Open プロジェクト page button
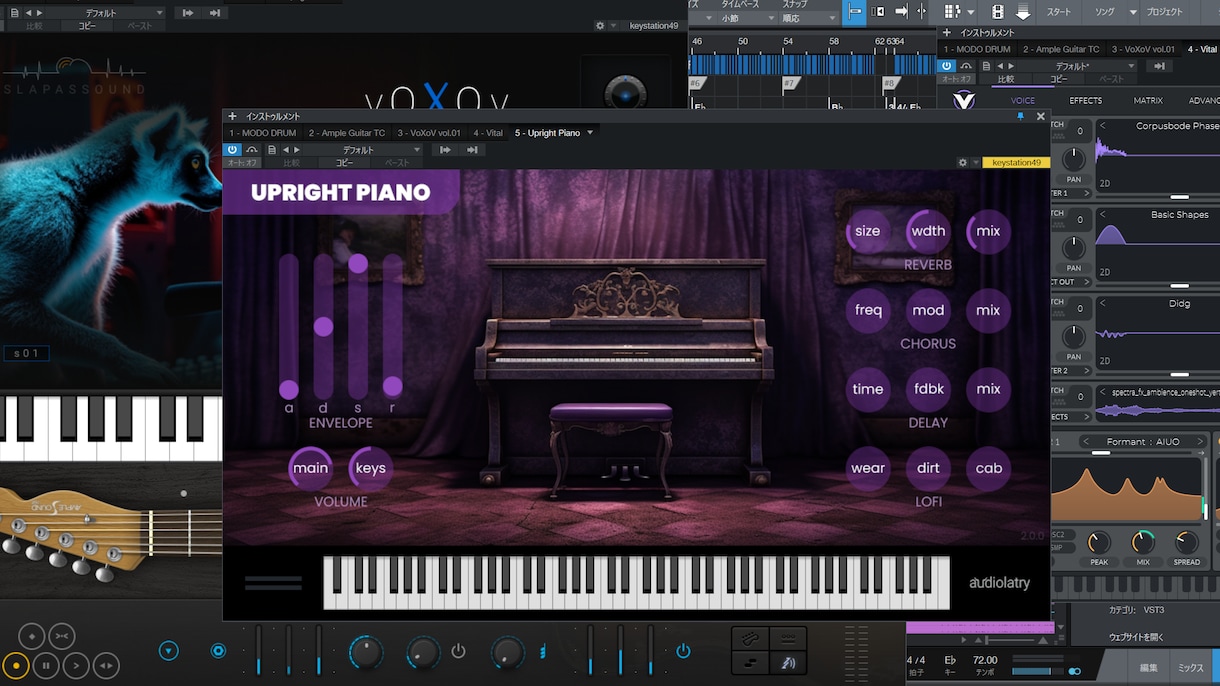 point(1165,12)
